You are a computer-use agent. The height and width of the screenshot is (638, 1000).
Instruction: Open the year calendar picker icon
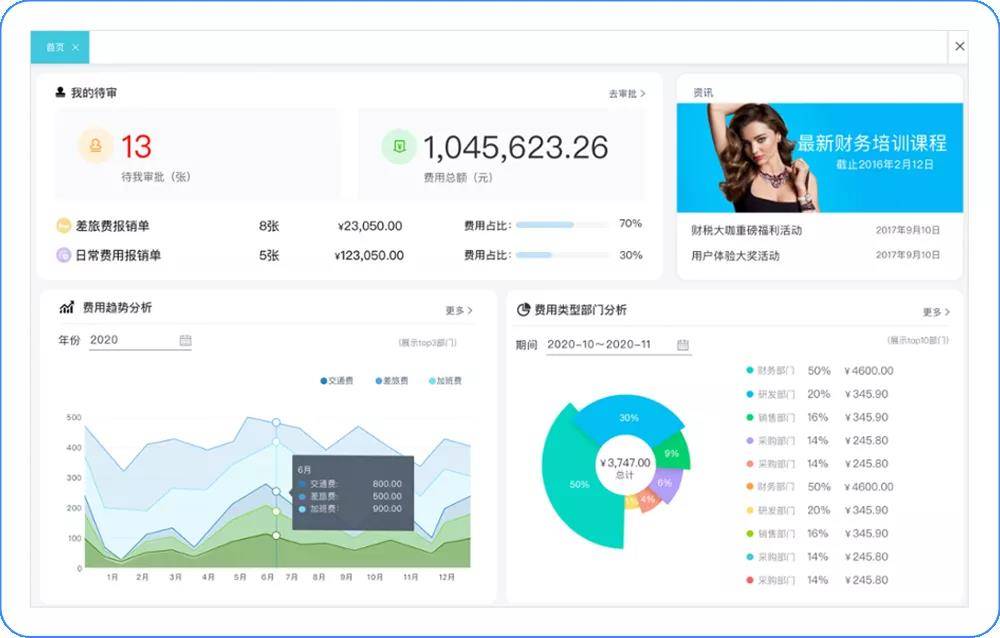point(185,340)
